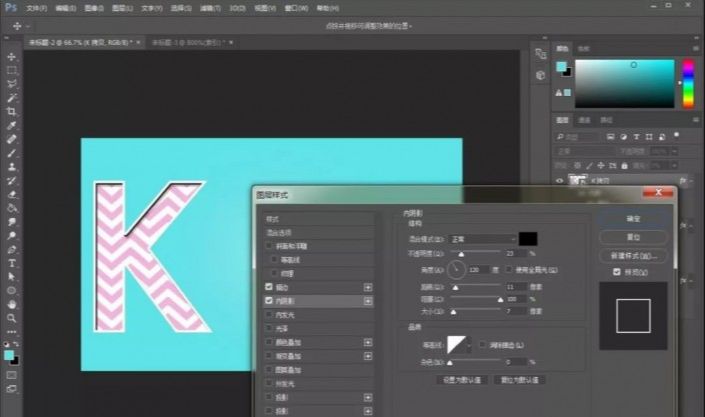Select the Eyedropper tool
Image resolution: width=705 pixels, height=417 pixels.
[12, 125]
